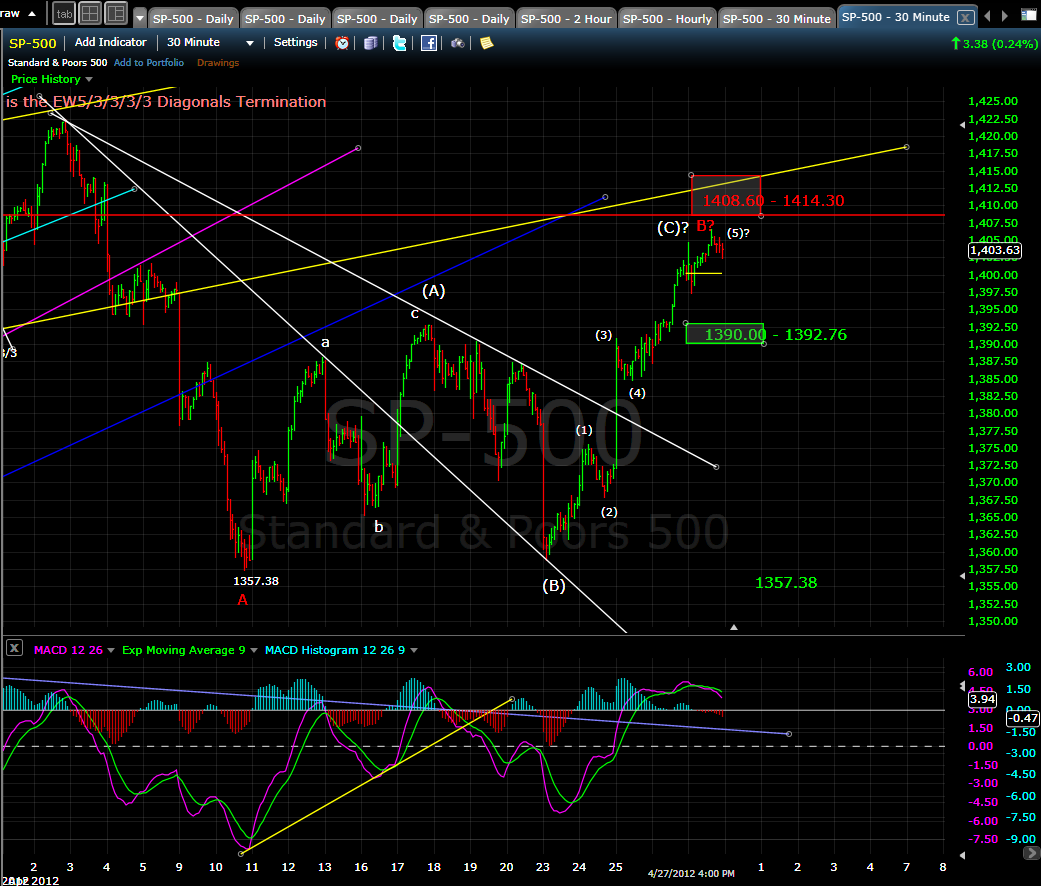
Task: Open the database cylinder icon
Action: click(370, 43)
